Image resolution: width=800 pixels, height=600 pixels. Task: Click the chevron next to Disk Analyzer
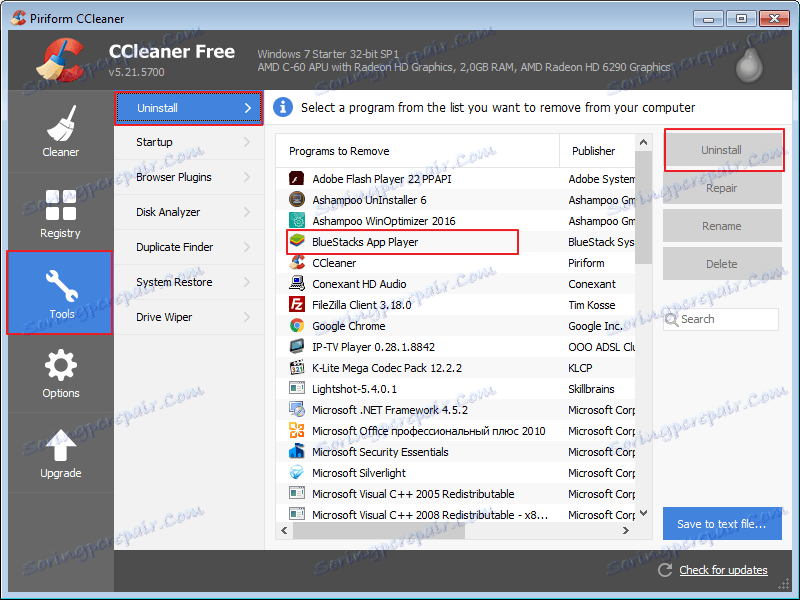point(247,212)
